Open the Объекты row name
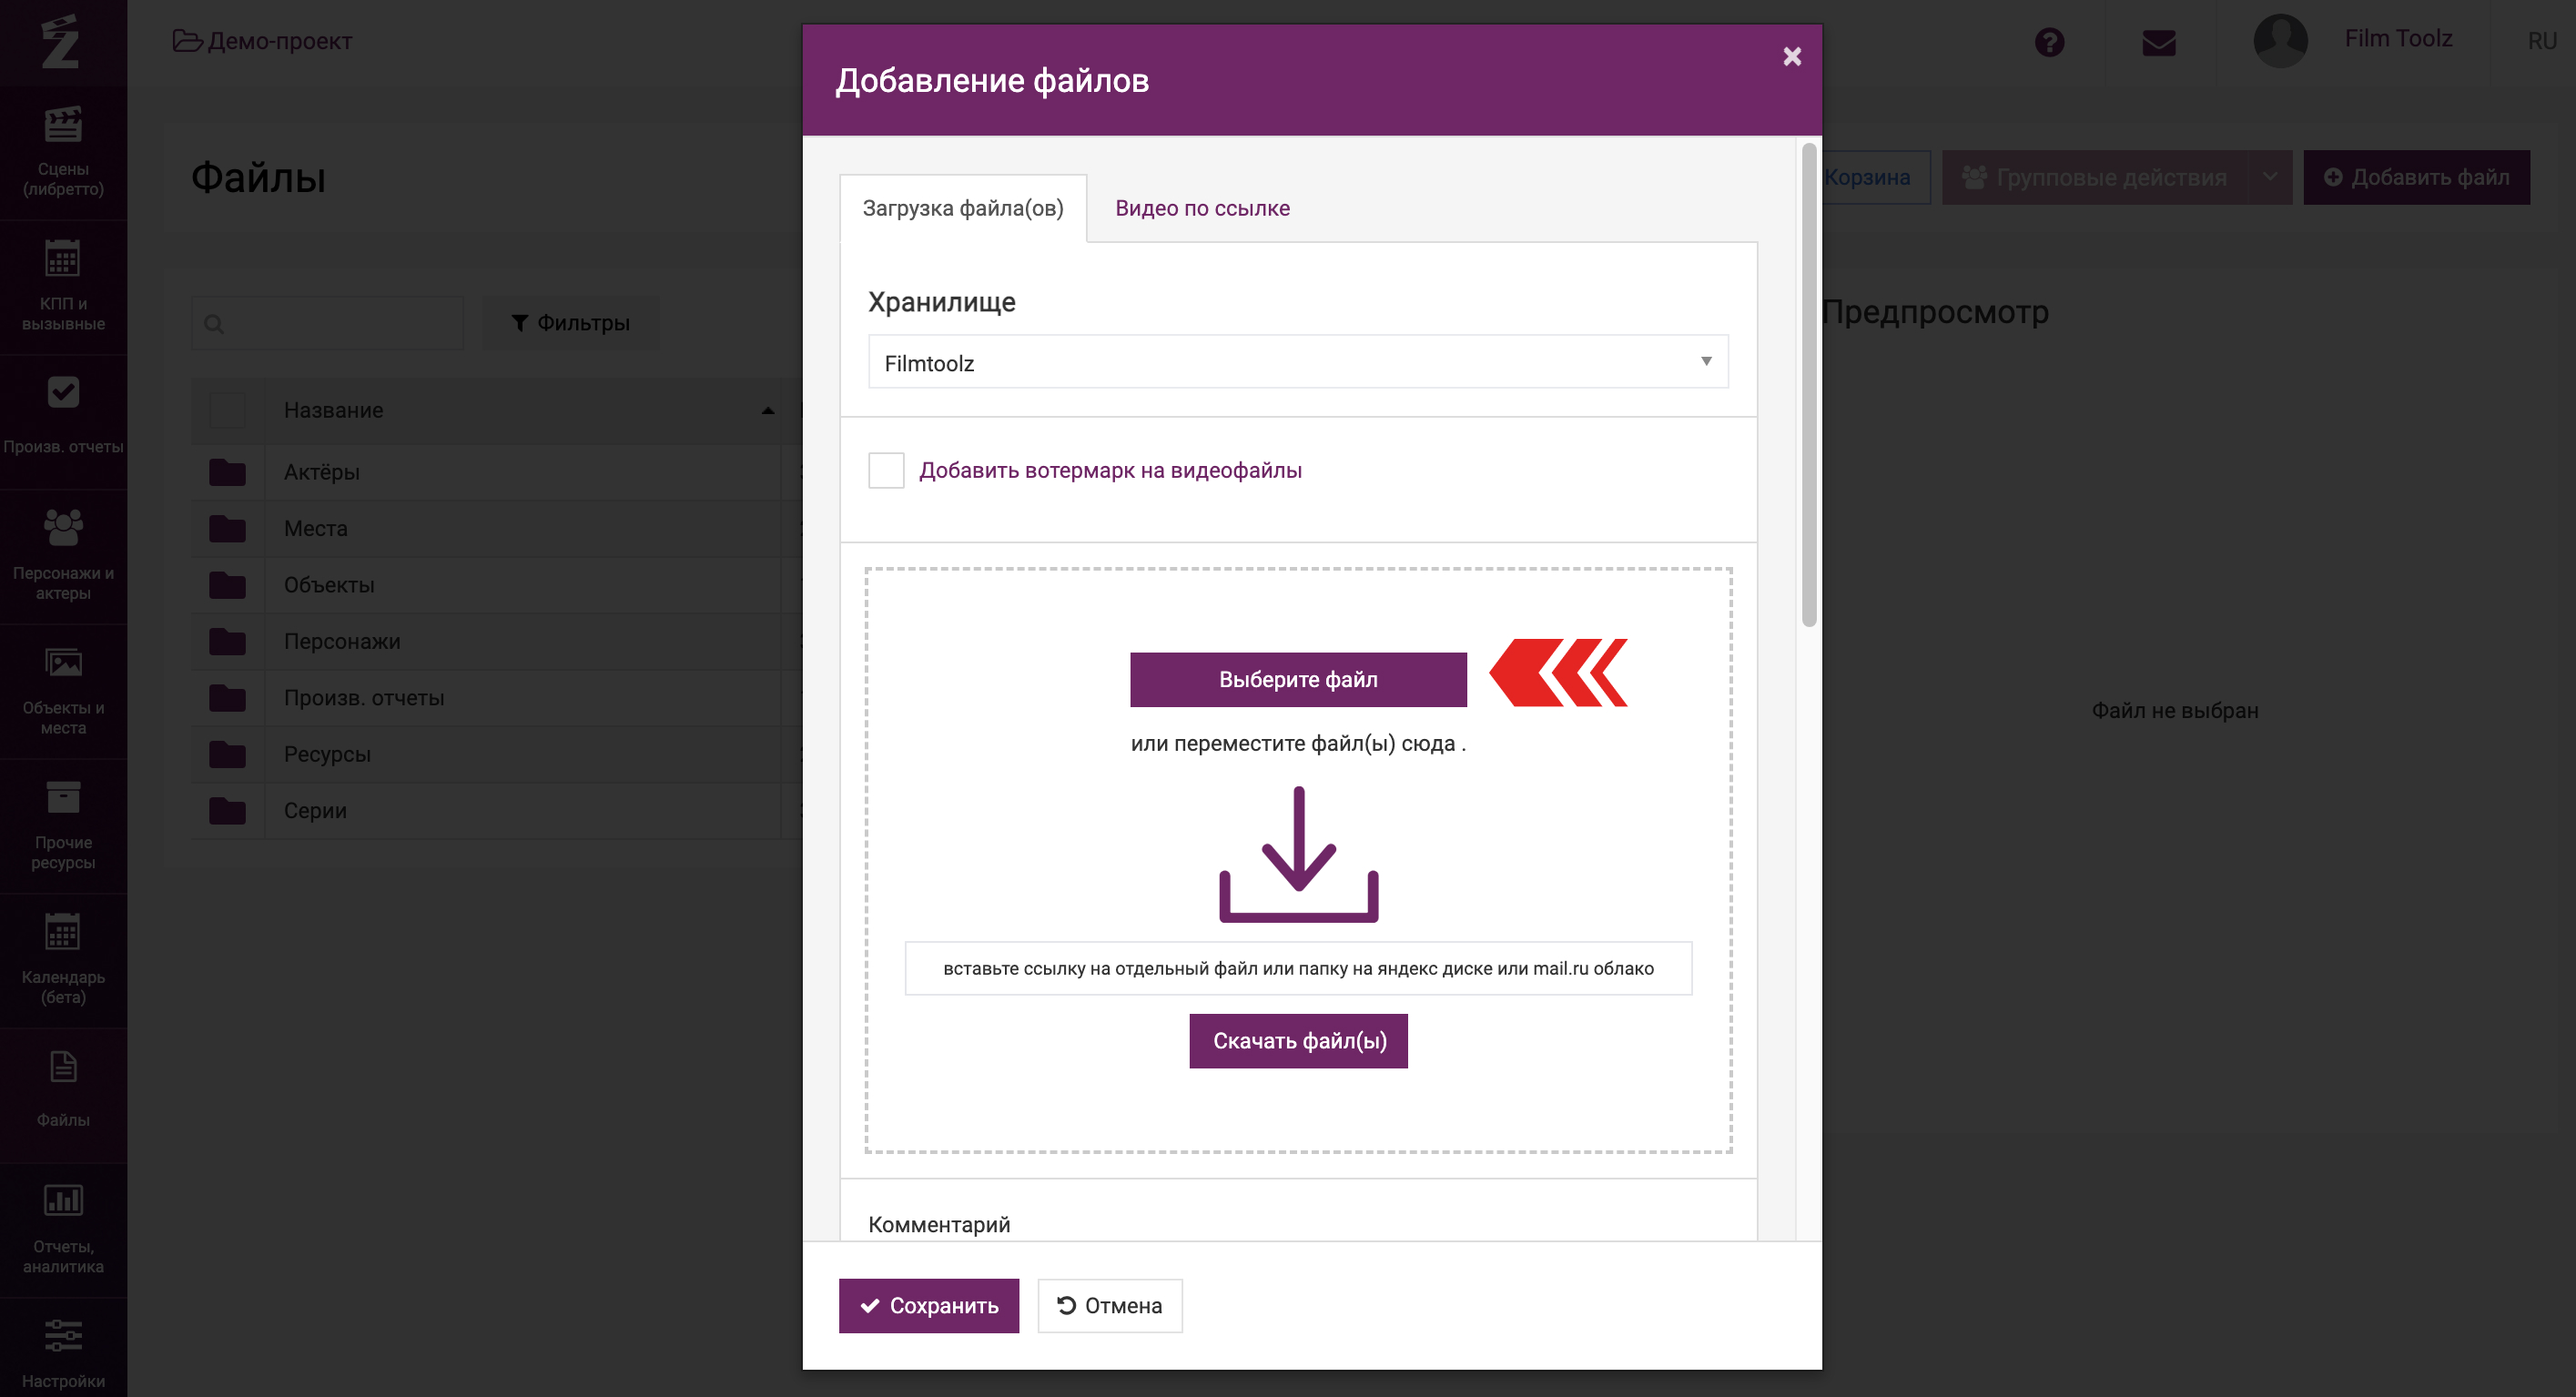The image size is (2576, 1397). coord(329,585)
